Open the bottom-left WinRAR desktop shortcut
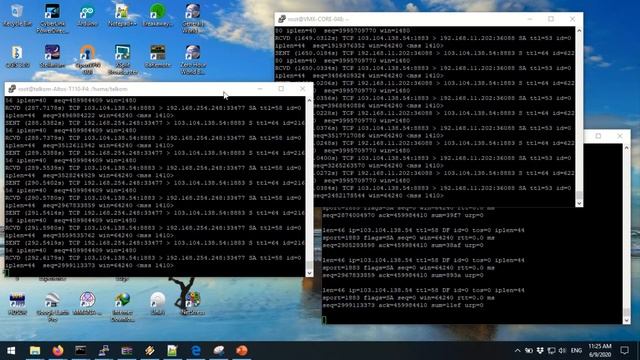This screenshot has width=640, height=360. [17, 303]
